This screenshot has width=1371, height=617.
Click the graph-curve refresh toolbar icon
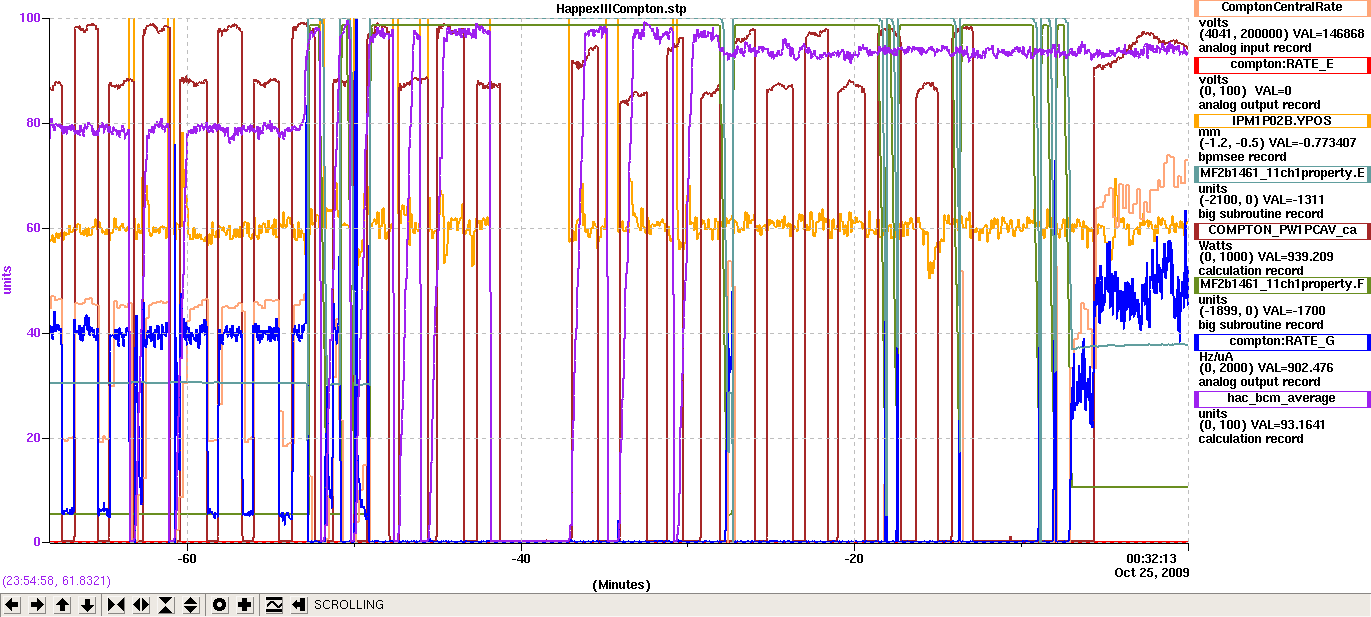pos(273,605)
